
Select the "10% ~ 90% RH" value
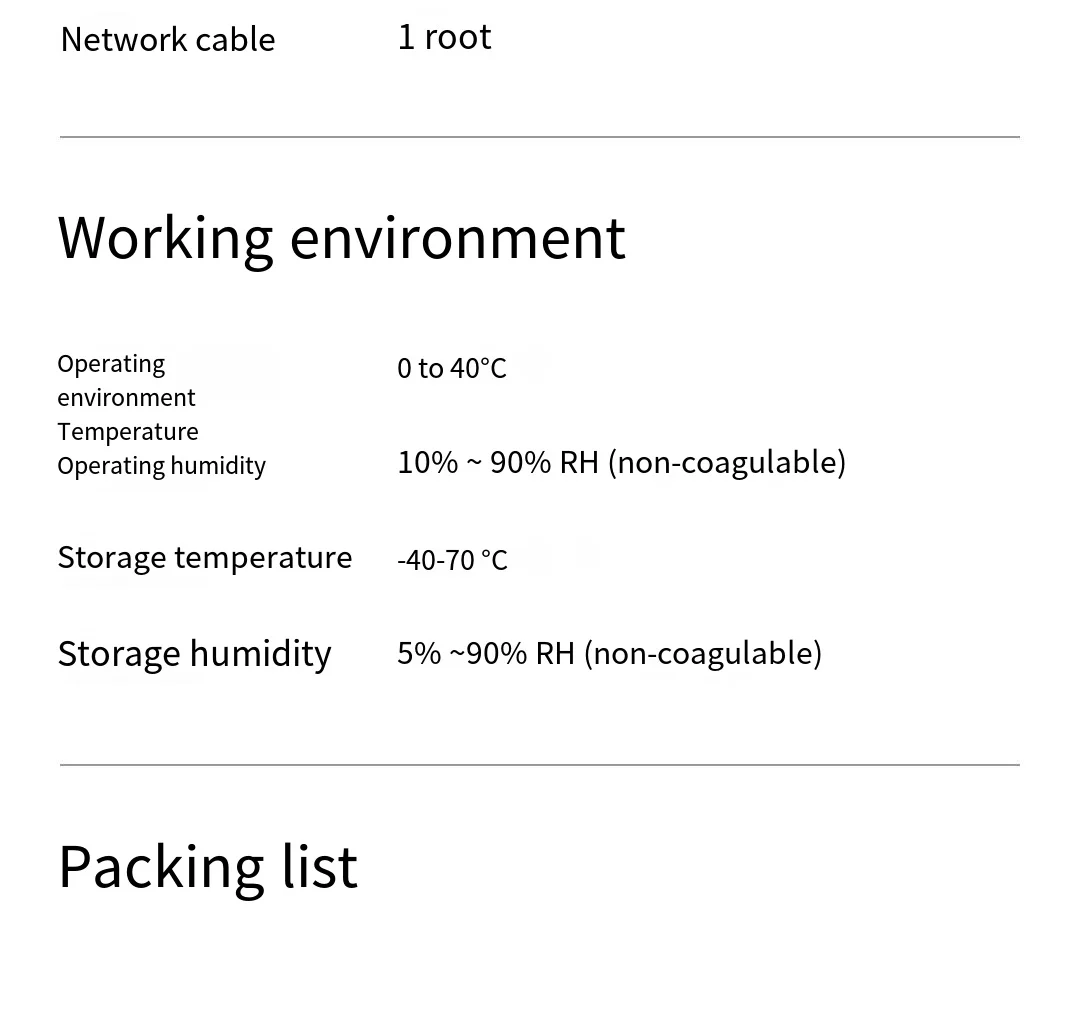click(x=497, y=462)
